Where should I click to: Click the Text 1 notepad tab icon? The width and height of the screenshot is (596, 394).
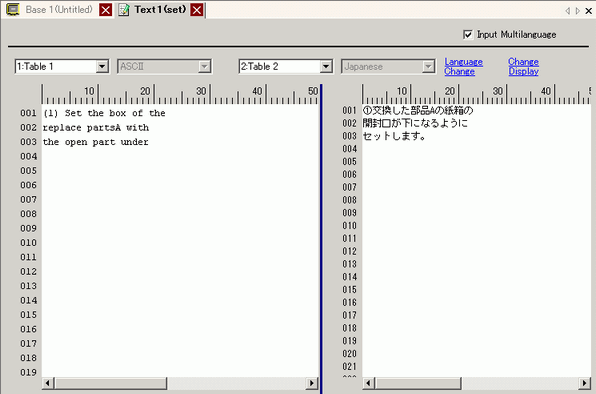tap(124, 10)
